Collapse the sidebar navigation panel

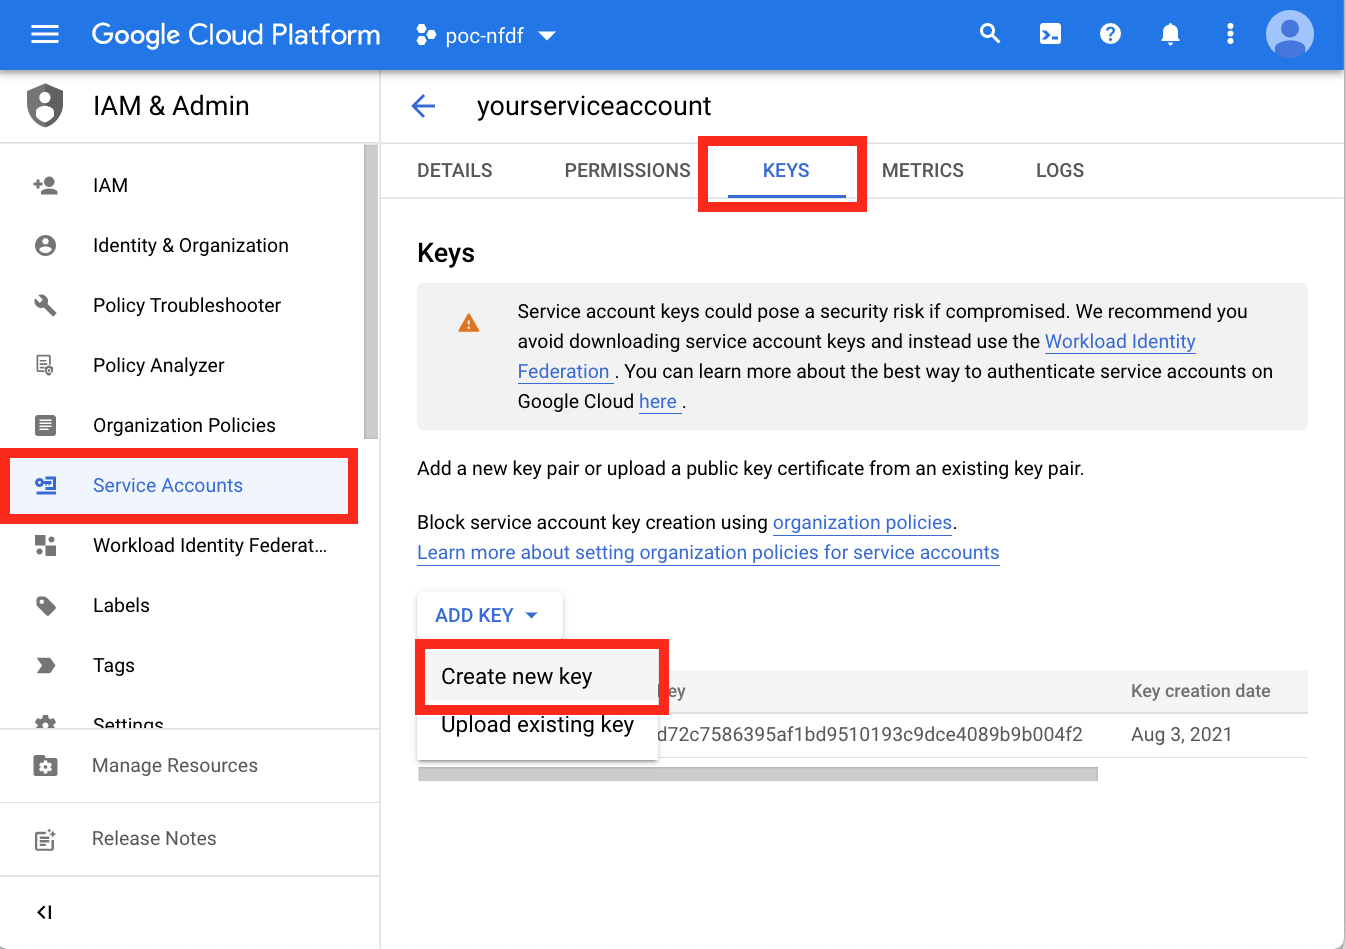(44, 912)
